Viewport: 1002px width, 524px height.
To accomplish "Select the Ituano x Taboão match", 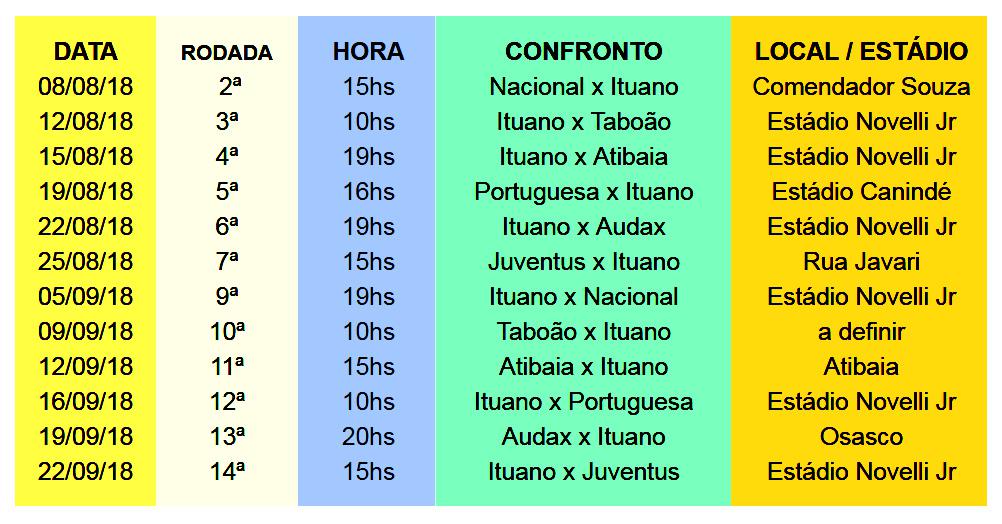I will 583,121.
